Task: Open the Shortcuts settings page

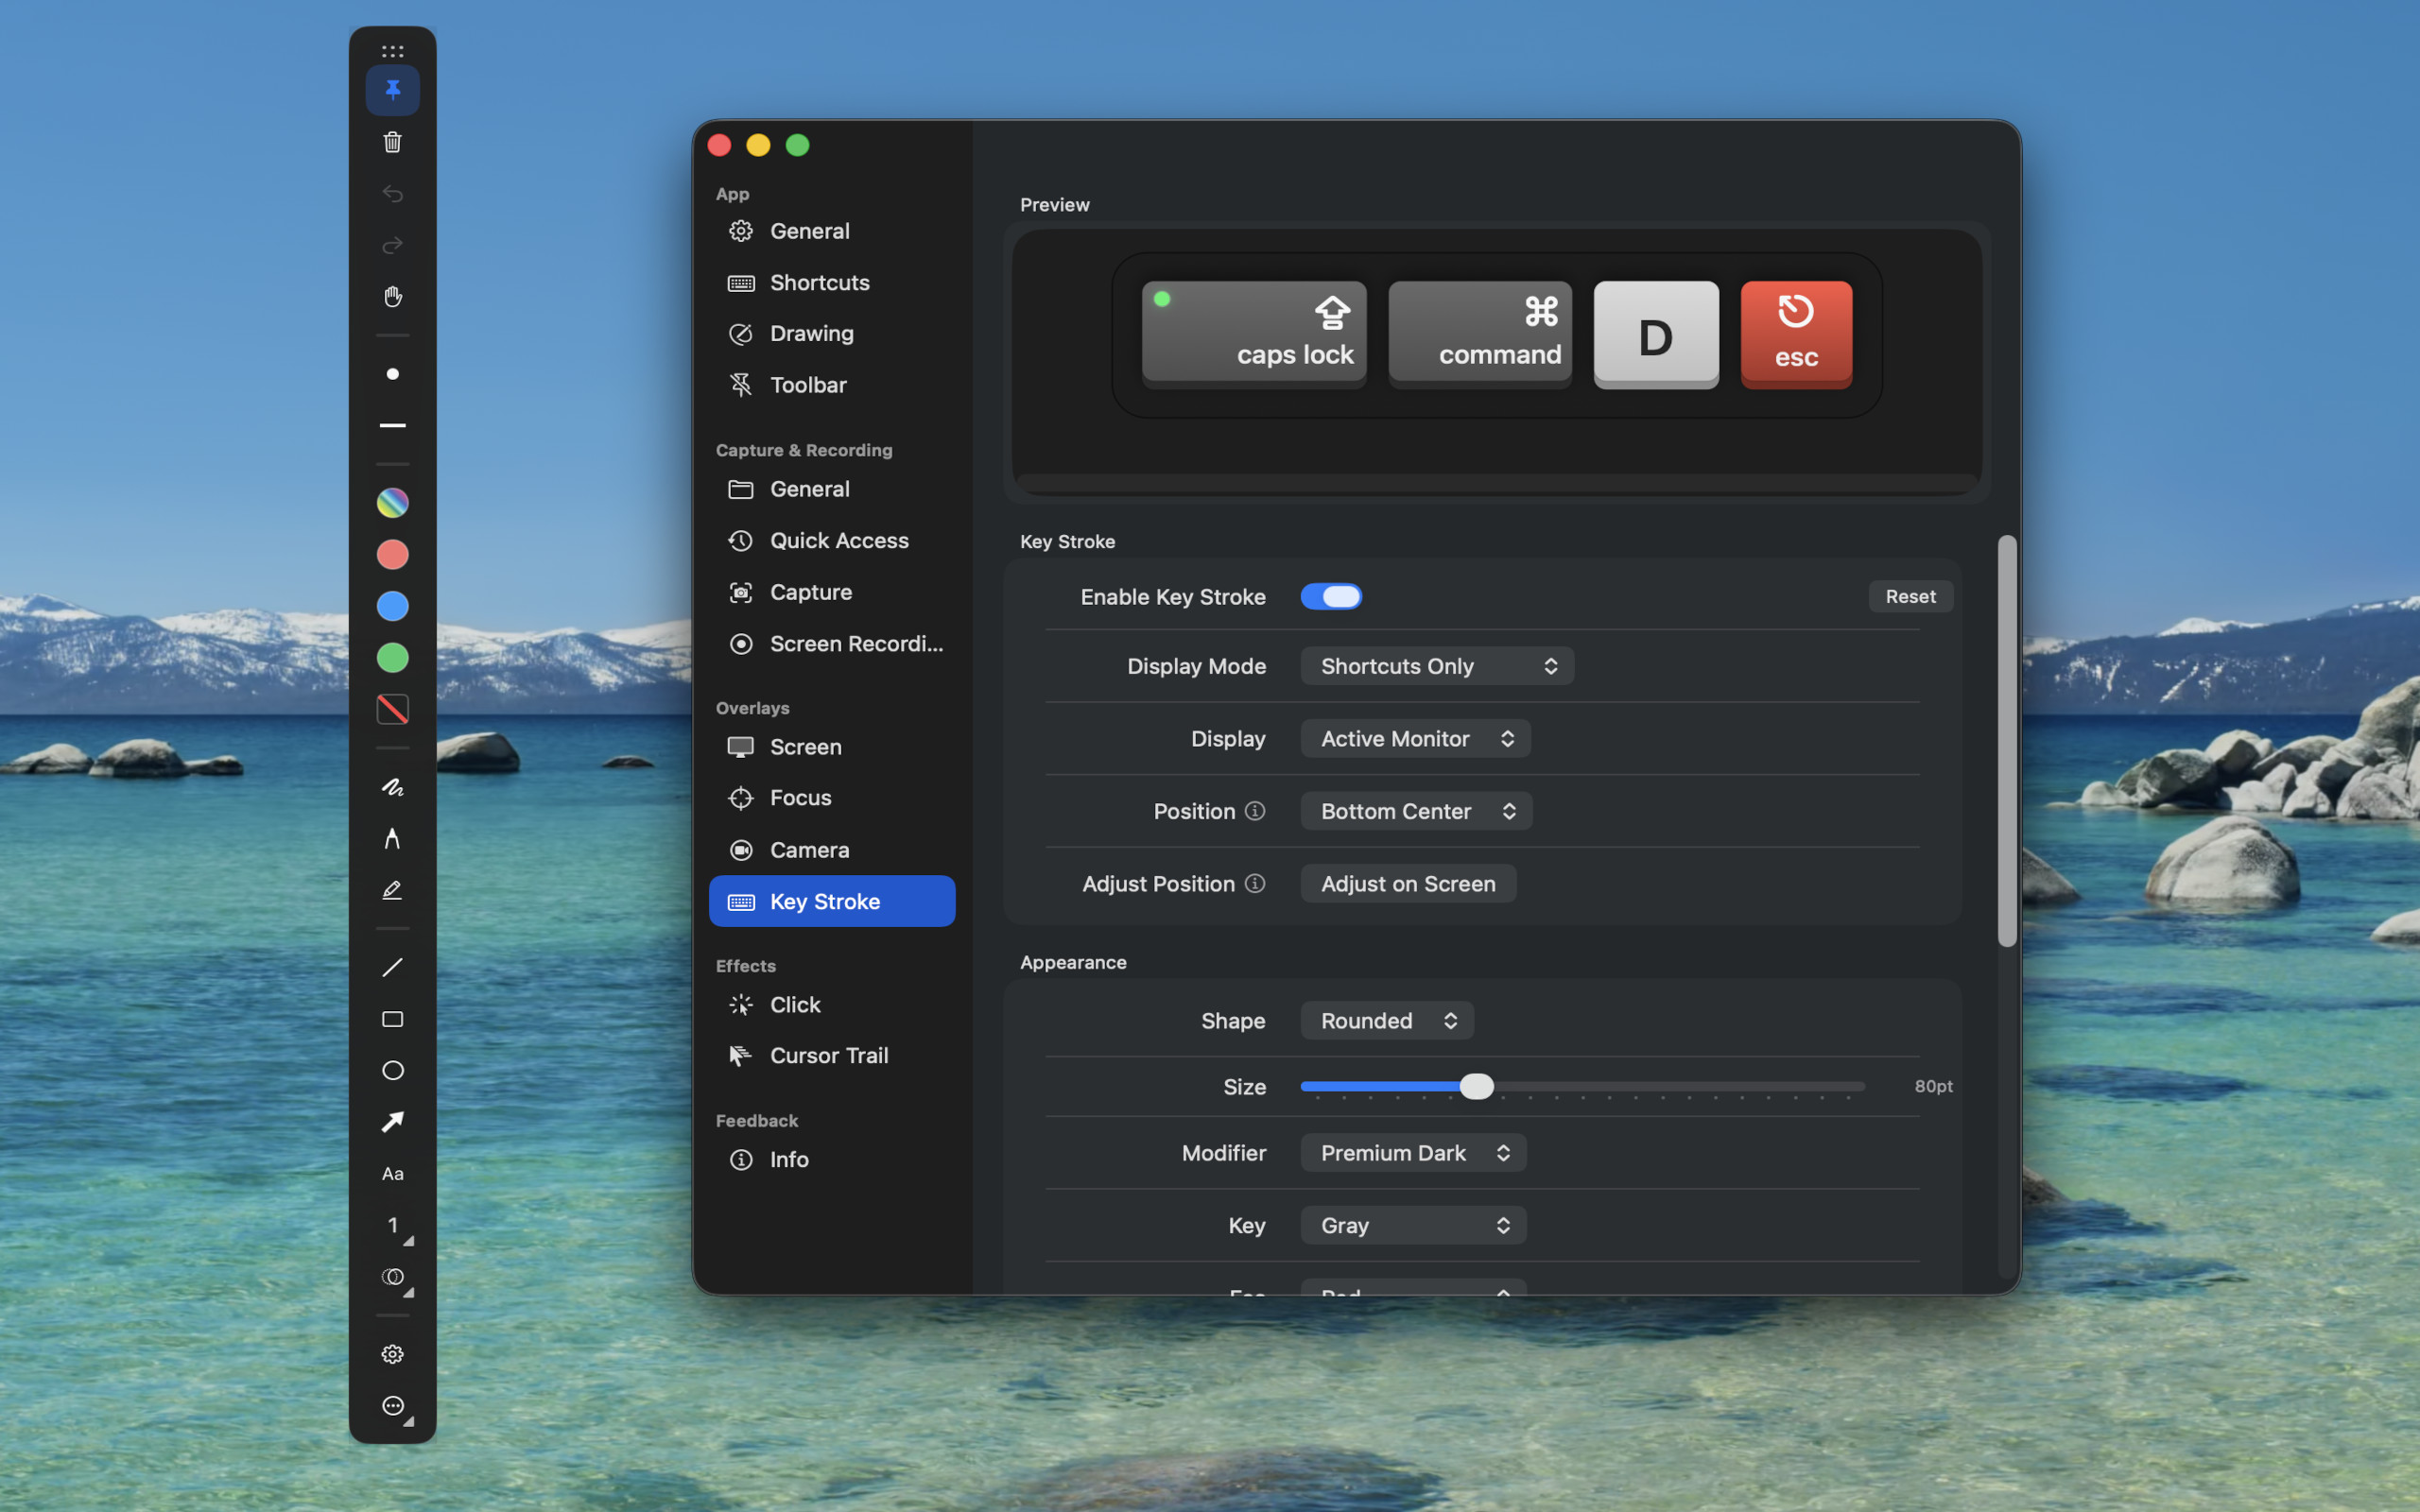Action: tap(832, 283)
